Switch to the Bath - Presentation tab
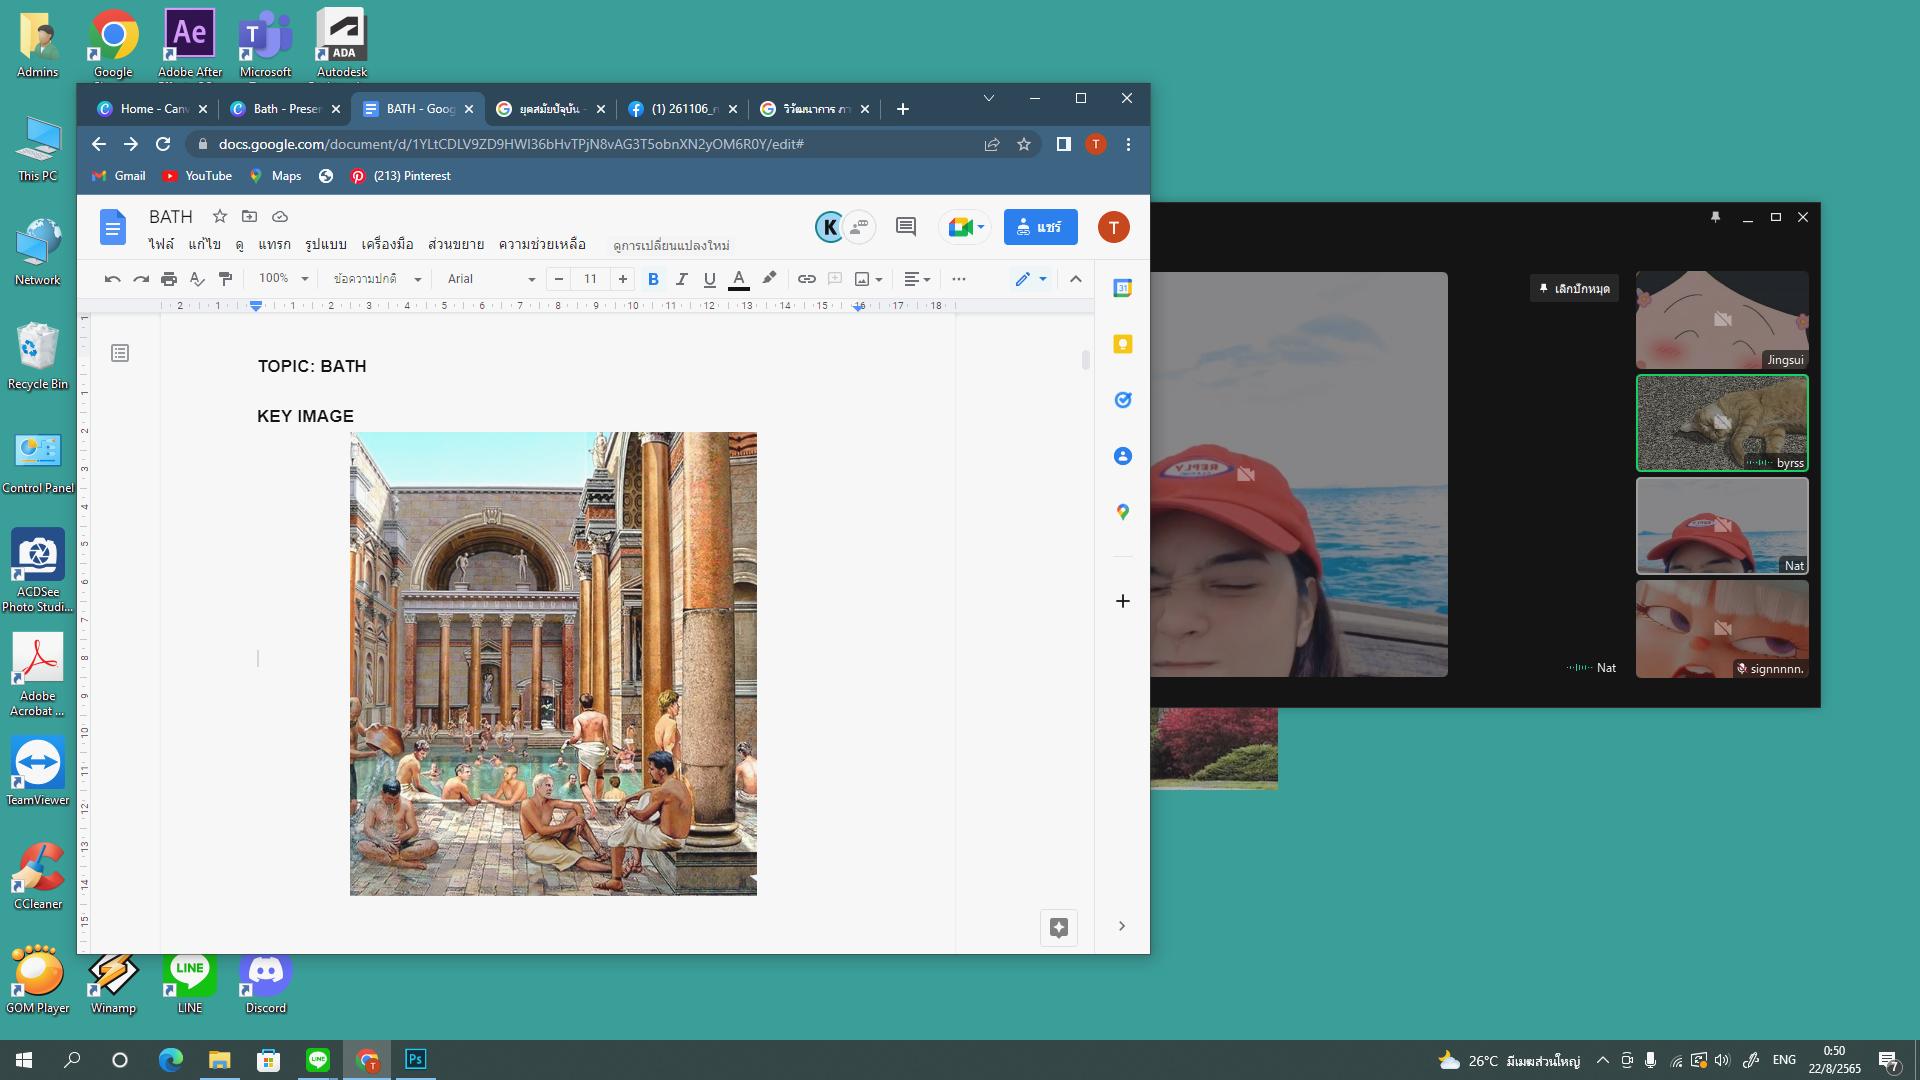This screenshot has height=1080, width=1920. click(x=284, y=109)
